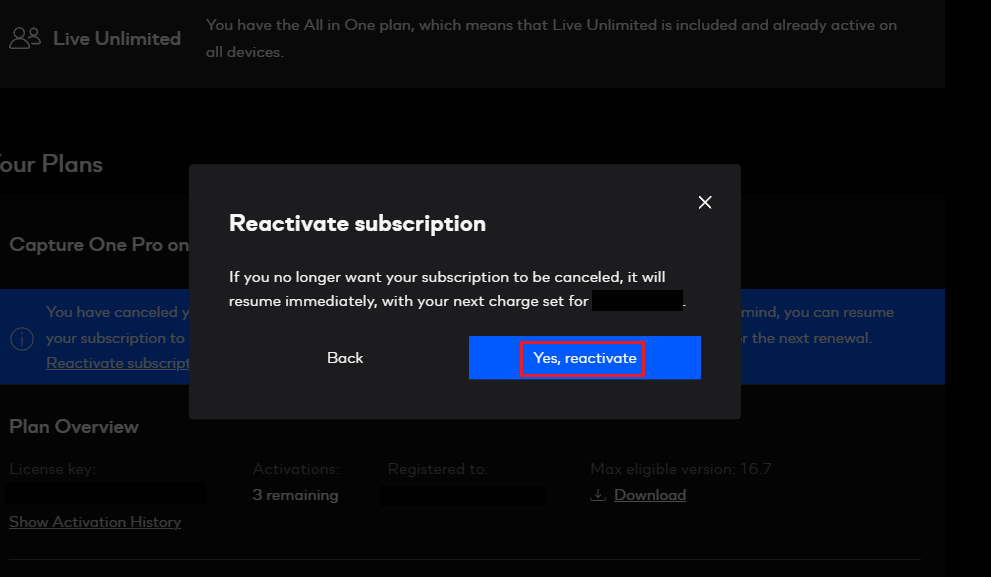Image resolution: width=991 pixels, height=577 pixels.
Task: Click the Live Unlimited people icon
Action: 25,39
